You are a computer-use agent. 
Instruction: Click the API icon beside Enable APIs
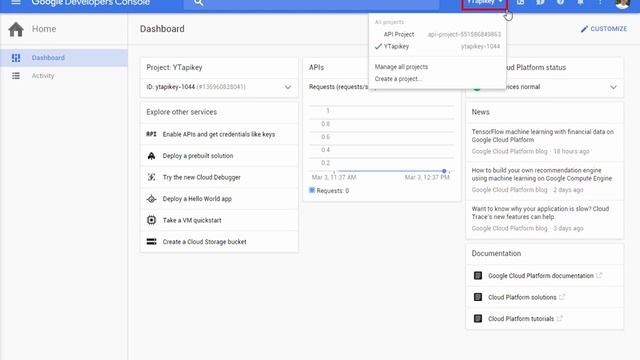(151, 134)
